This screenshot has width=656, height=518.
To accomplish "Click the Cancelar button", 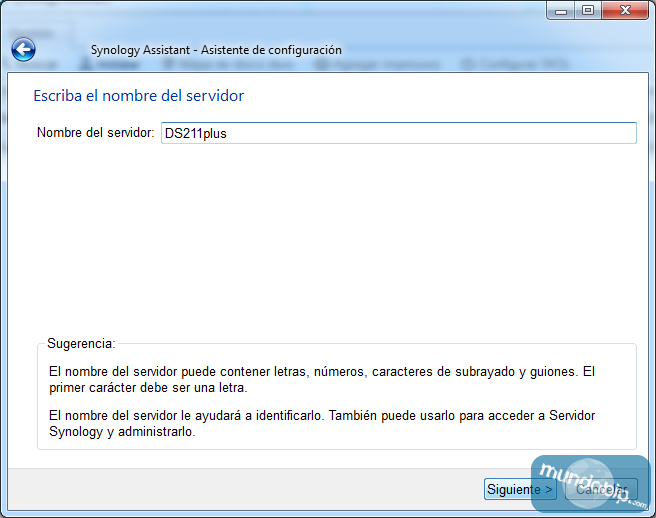I will pyautogui.click(x=601, y=489).
